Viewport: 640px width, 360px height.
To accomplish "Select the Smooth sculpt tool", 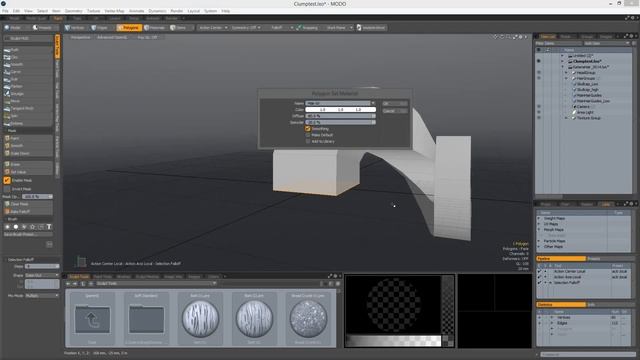I will [28, 64].
